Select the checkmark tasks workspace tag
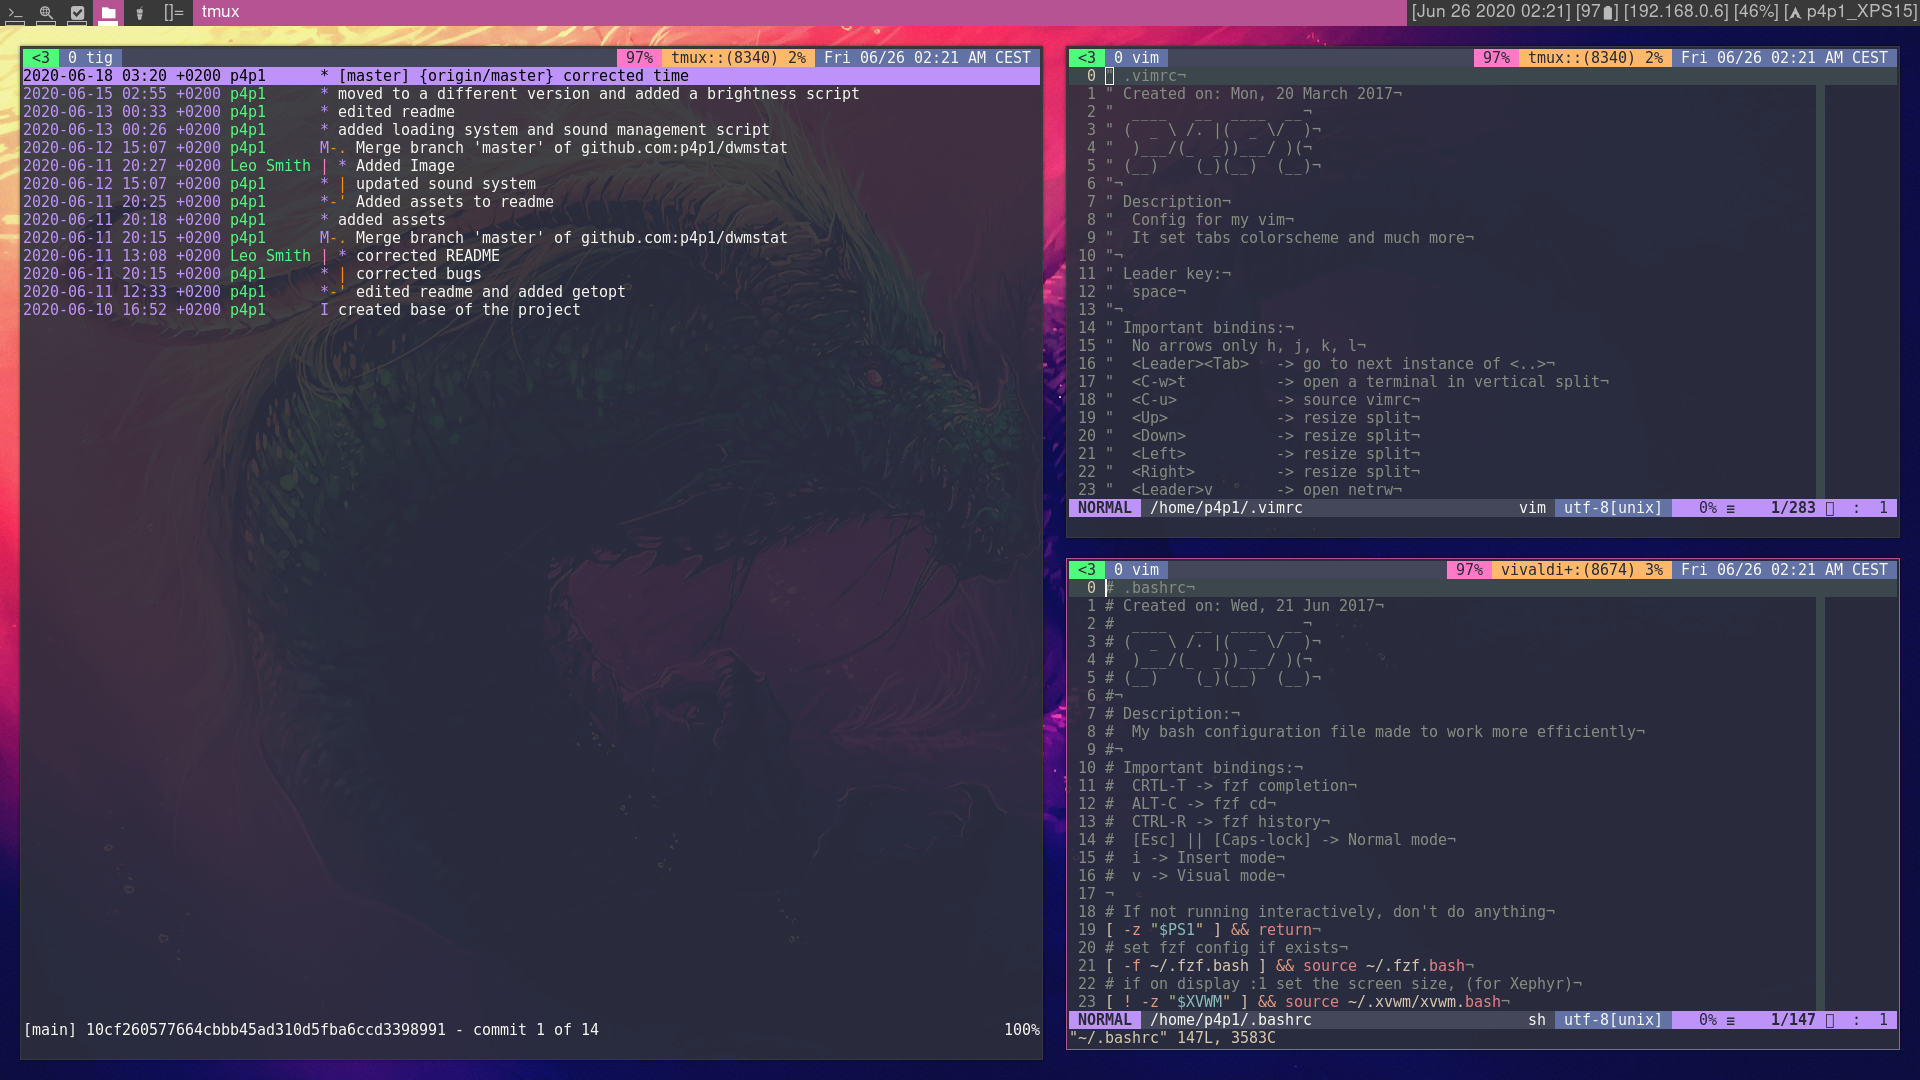This screenshot has width=1920, height=1080. tap(77, 12)
